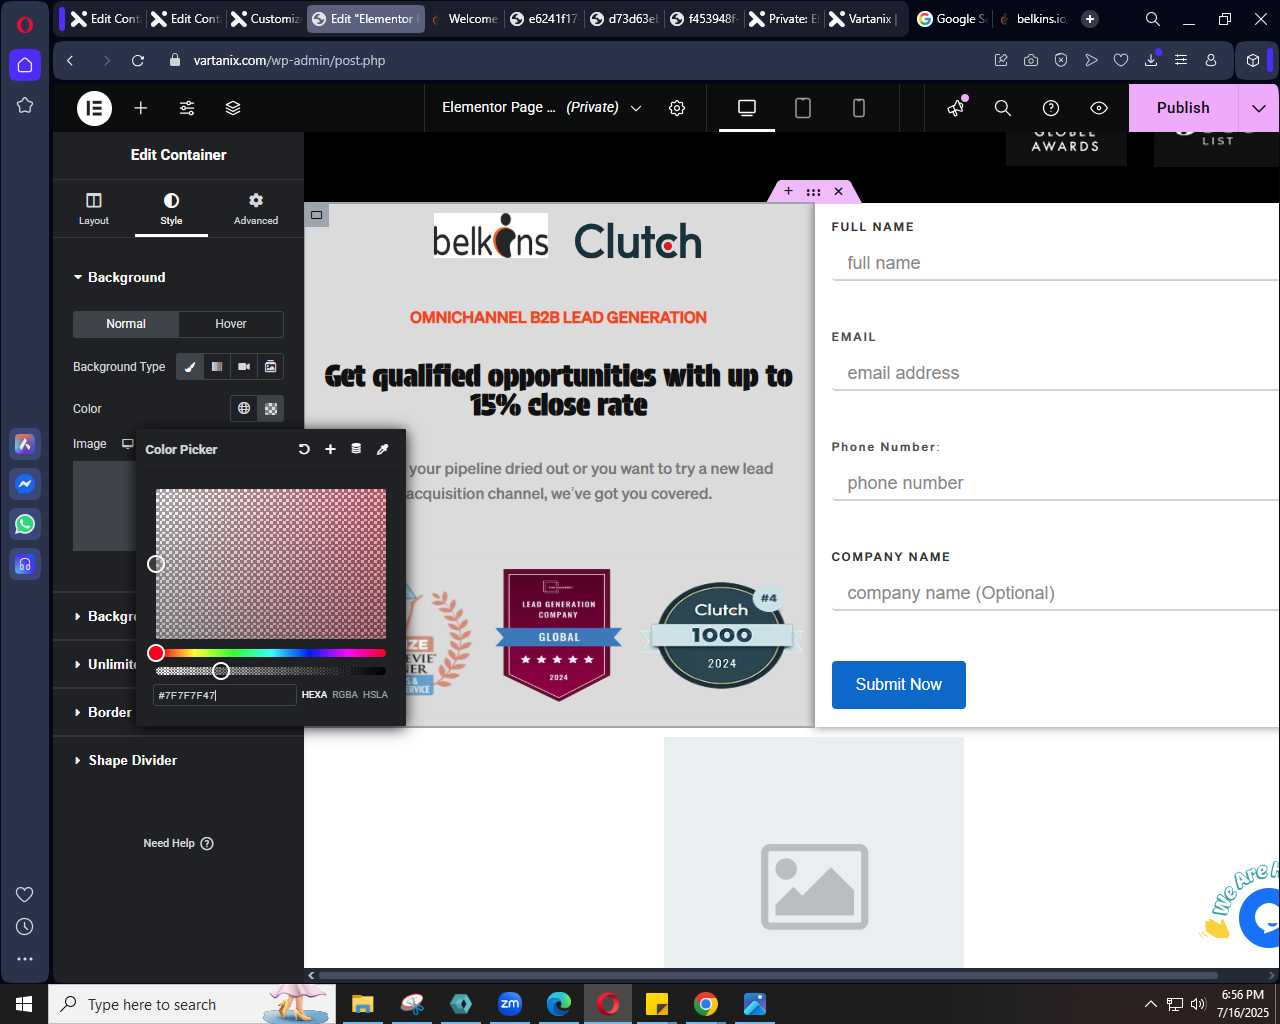Save color as new global with plus icon

point(330,449)
